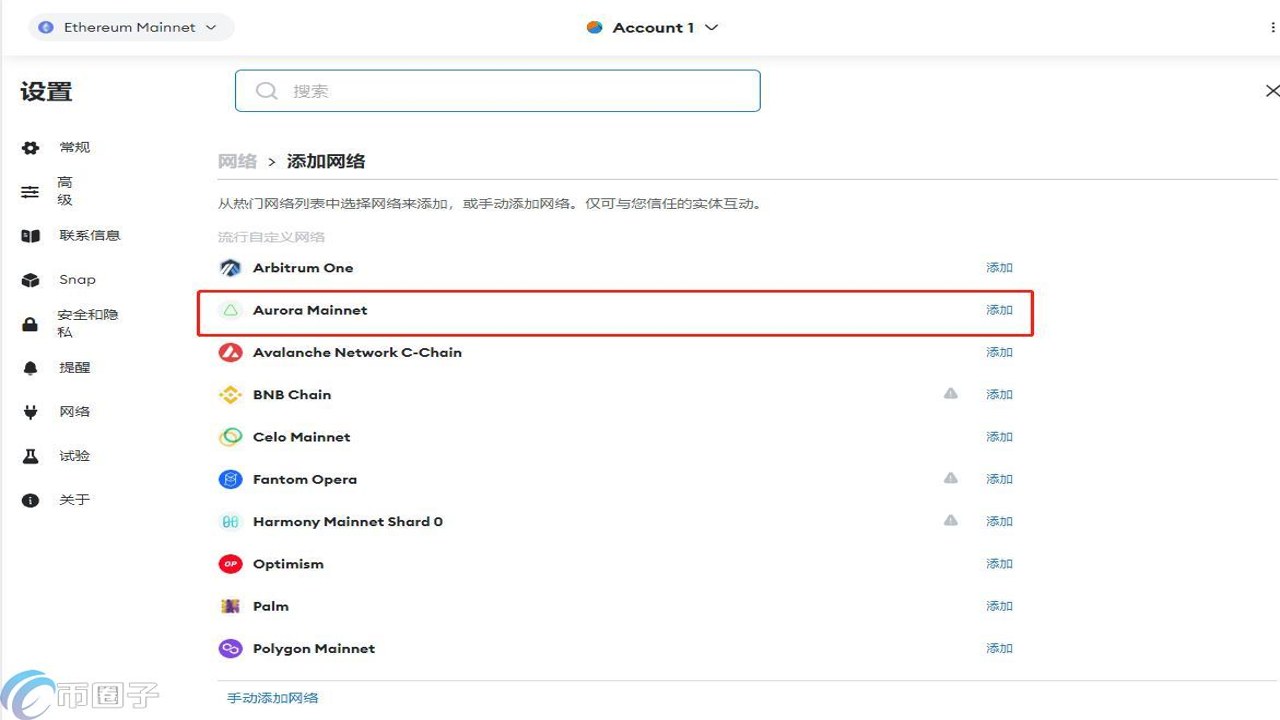This screenshot has height=720, width=1280.
Task: Click the magnifier search icon
Action: (266, 91)
